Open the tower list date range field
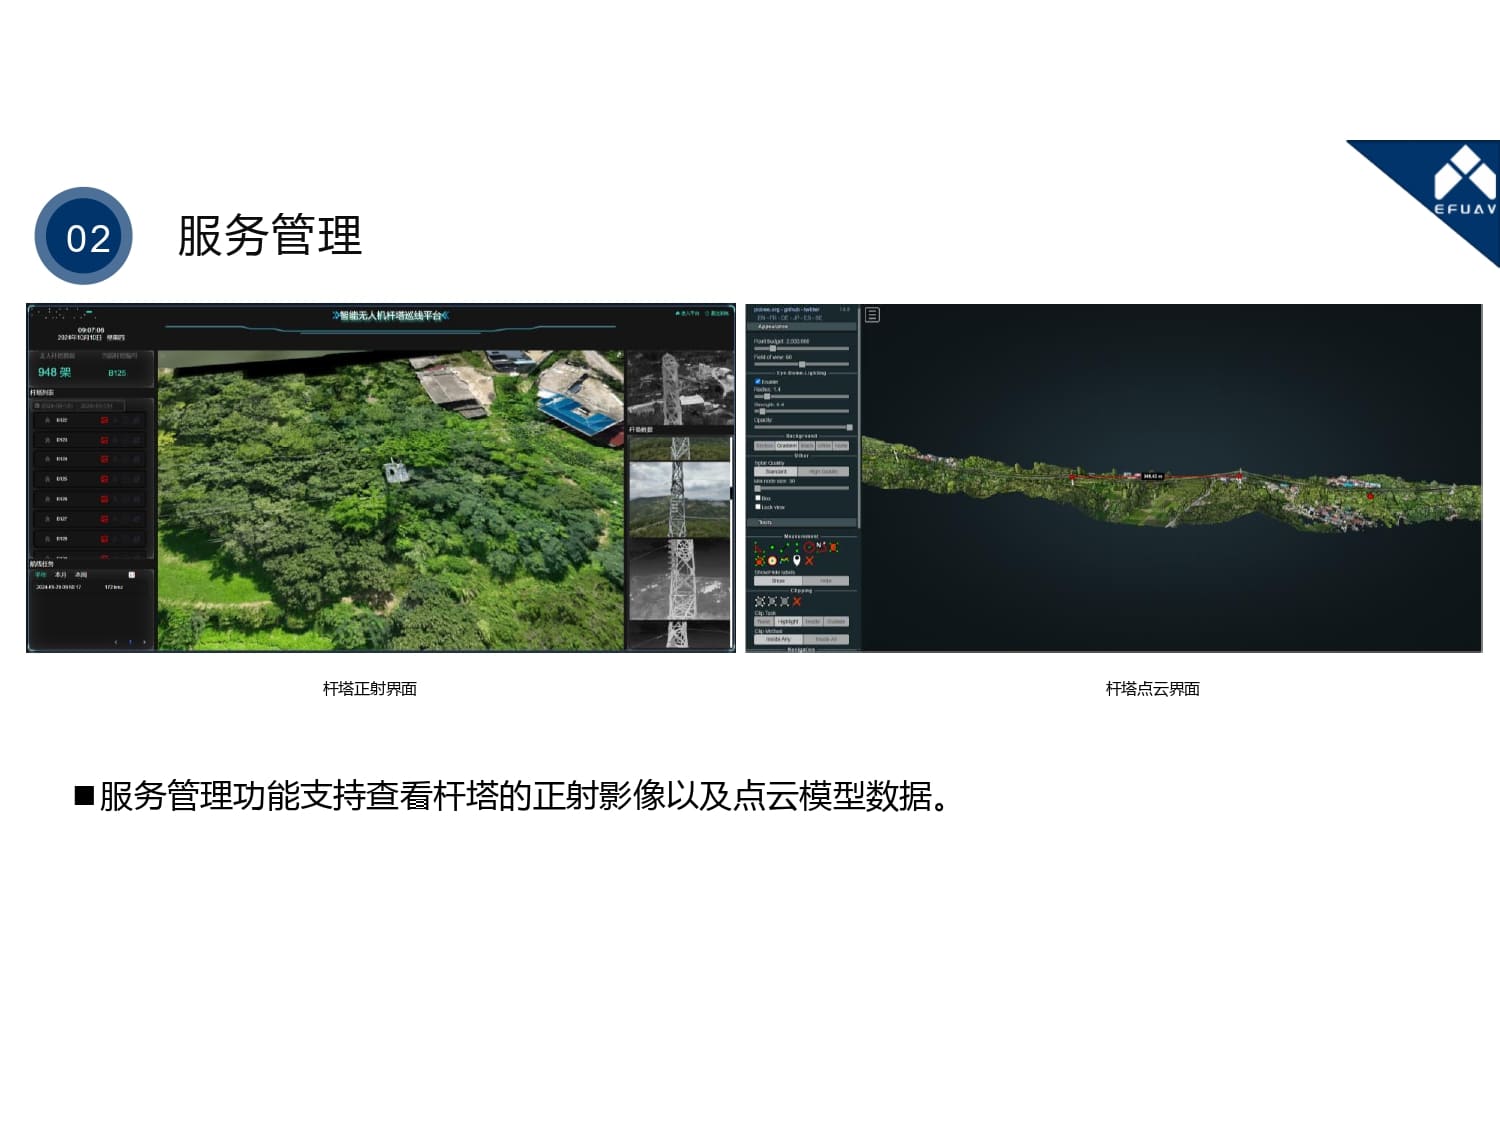Image resolution: width=1500 pixels, height=1125 pixels. [79, 406]
